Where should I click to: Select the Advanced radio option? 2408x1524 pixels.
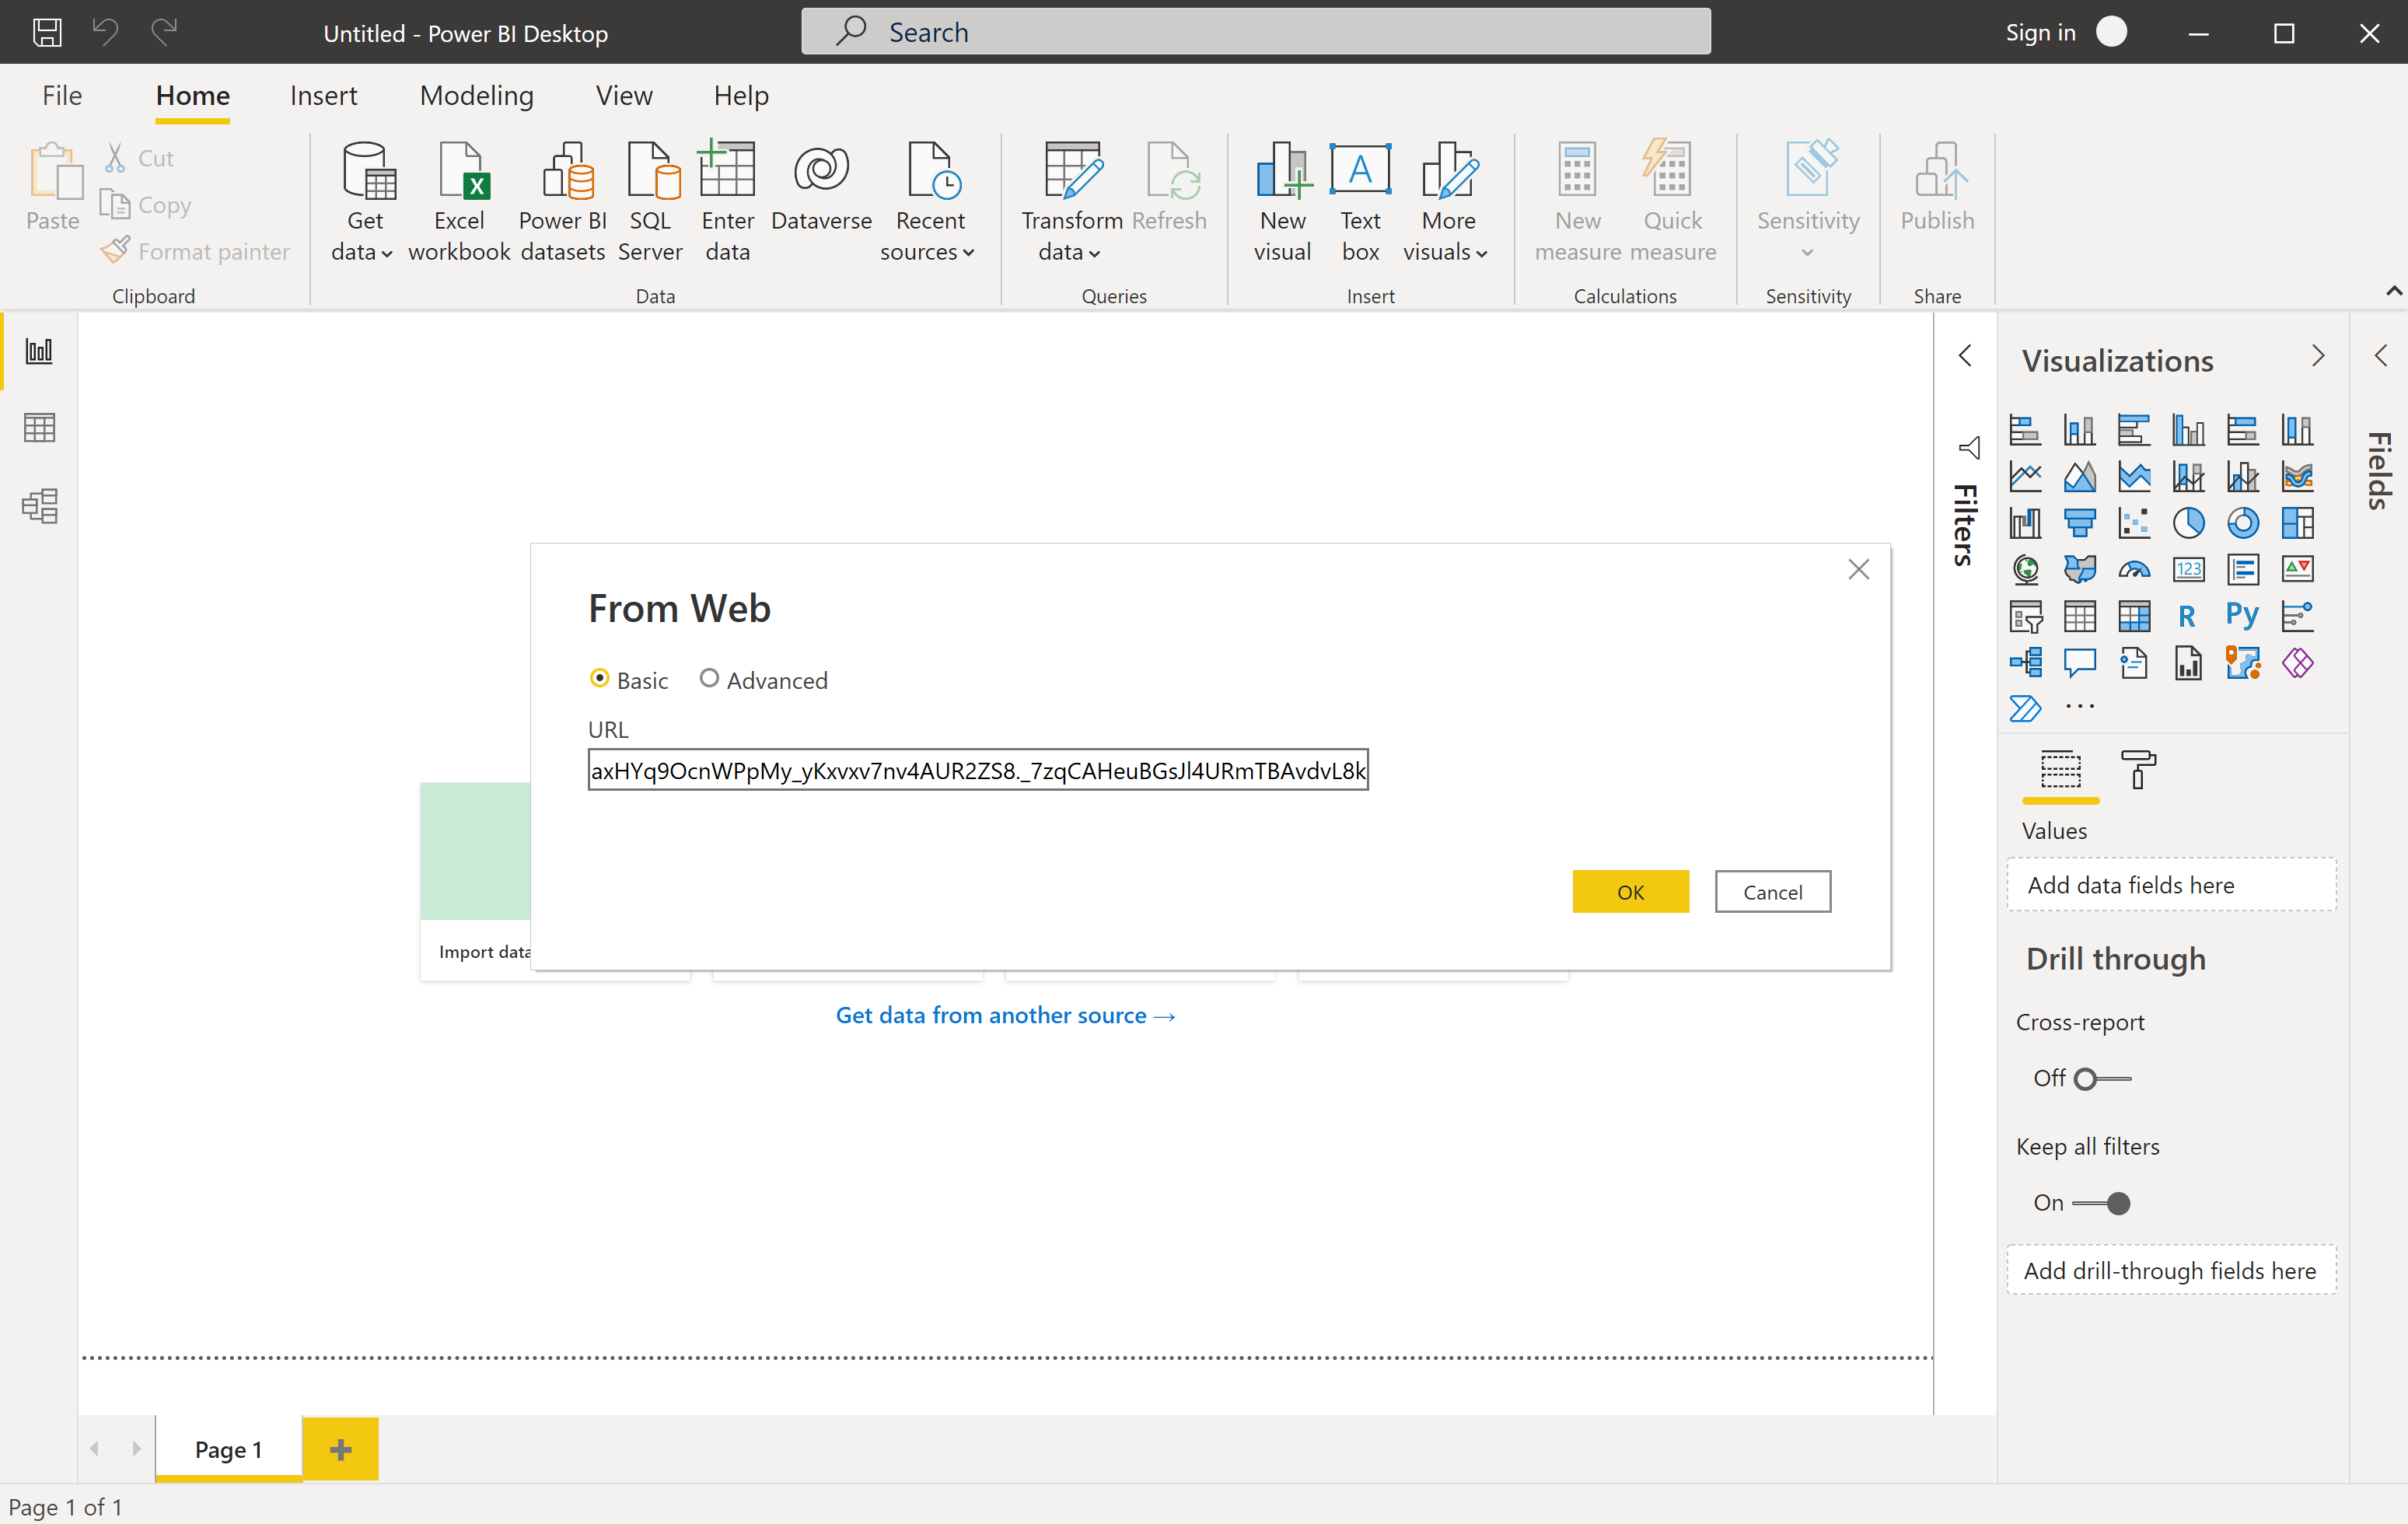point(709,679)
